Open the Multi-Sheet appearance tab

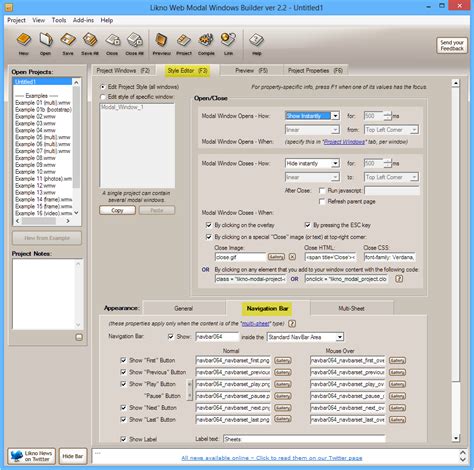pyautogui.click(x=351, y=308)
